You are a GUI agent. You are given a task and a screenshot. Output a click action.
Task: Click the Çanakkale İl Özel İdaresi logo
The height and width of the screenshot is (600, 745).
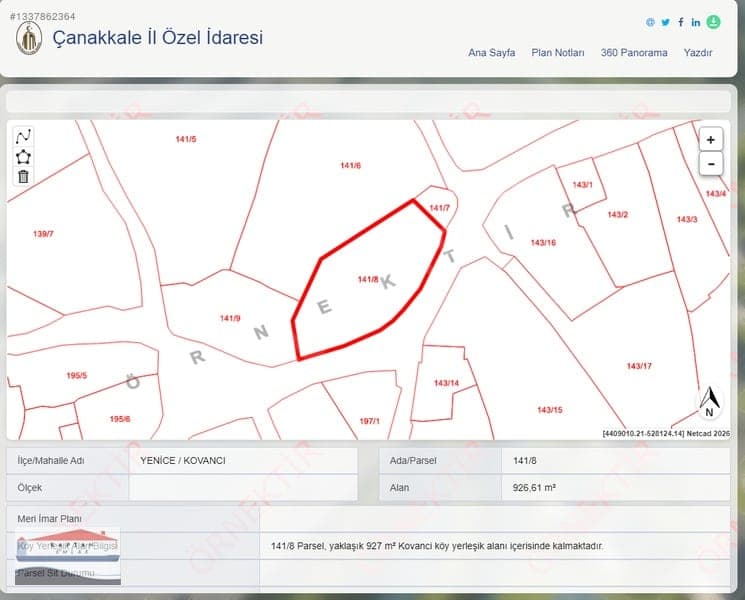[29, 38]
